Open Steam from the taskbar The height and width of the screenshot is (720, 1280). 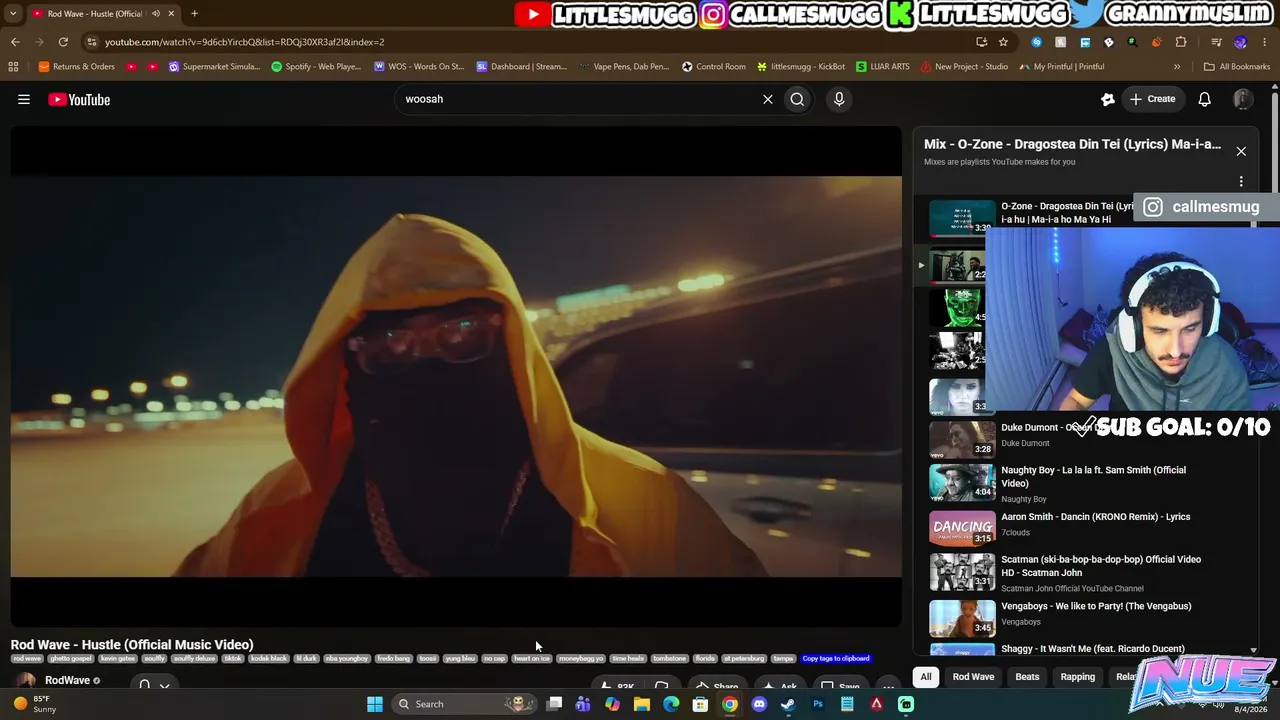pyautogui.click(x=788, y=704)
